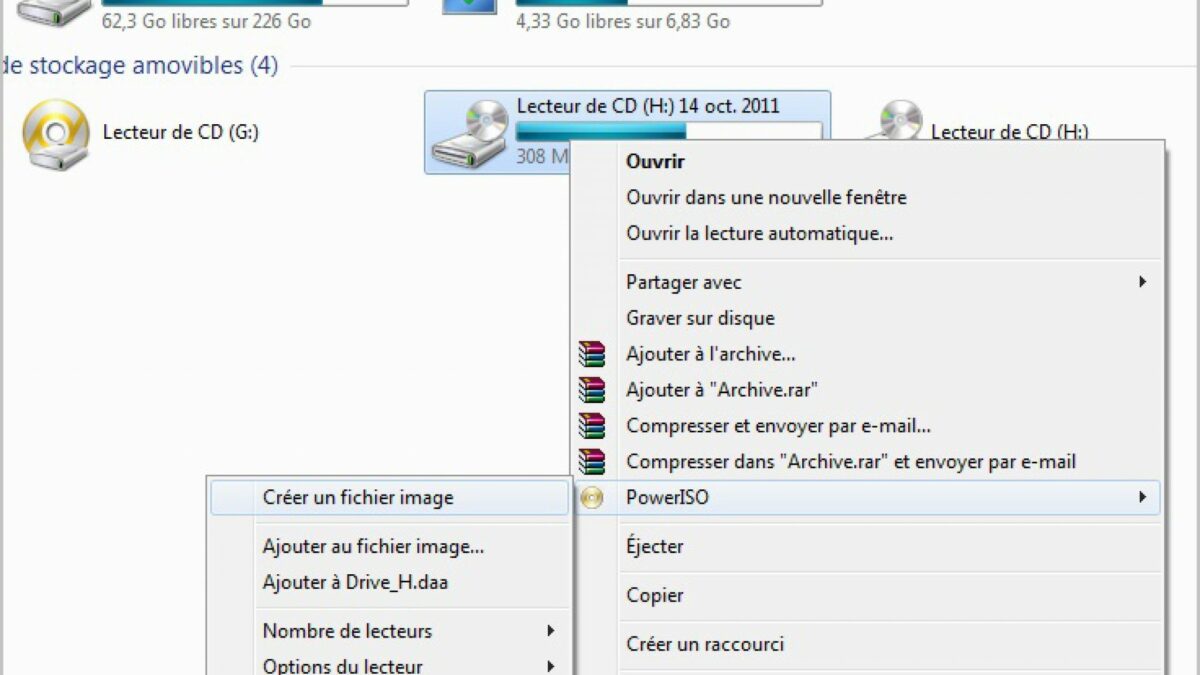Select Ouvrir in the context menu

point(655,161)
